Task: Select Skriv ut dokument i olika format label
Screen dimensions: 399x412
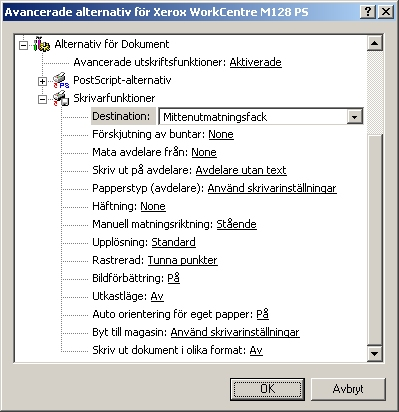Action: click(169, 350)
